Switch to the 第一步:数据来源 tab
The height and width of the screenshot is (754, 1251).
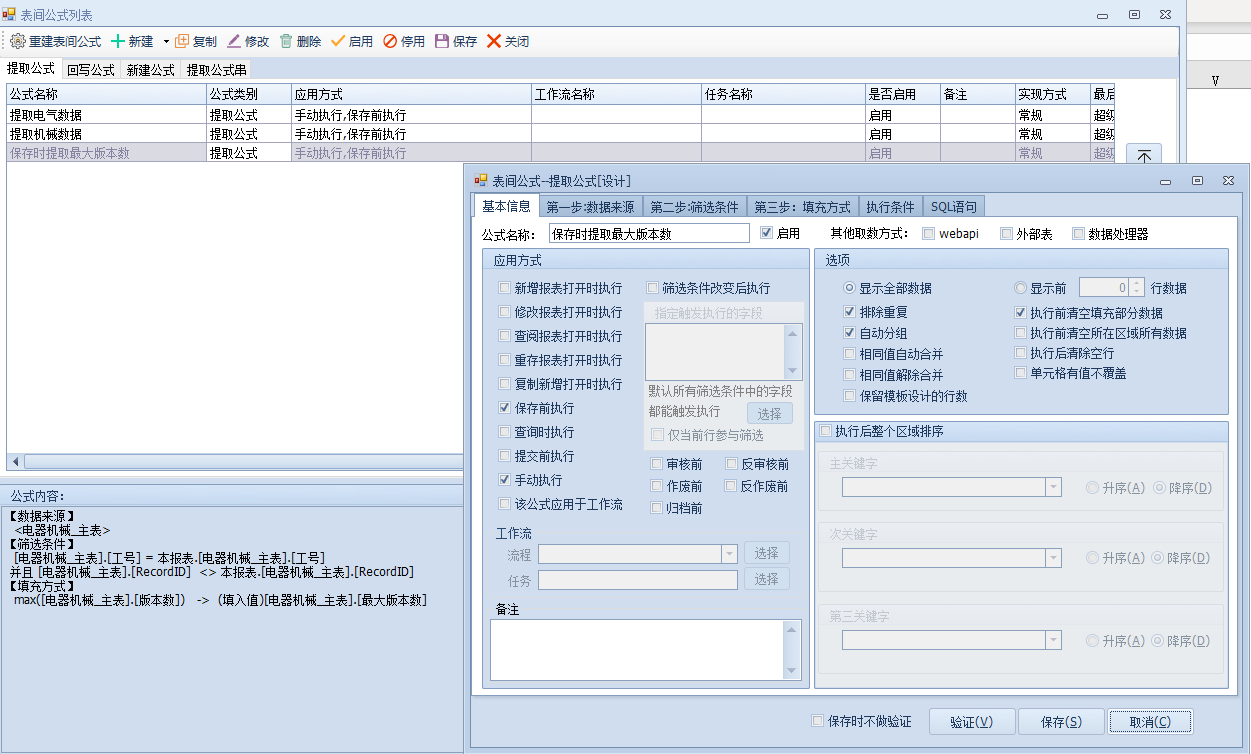pos(590,207)
